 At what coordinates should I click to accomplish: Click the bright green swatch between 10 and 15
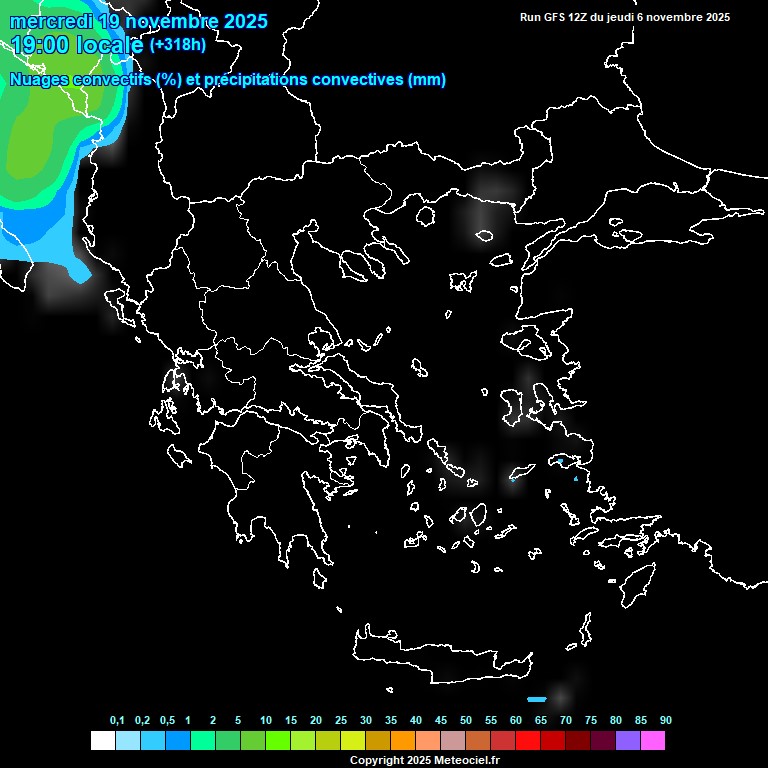(278, 741)
